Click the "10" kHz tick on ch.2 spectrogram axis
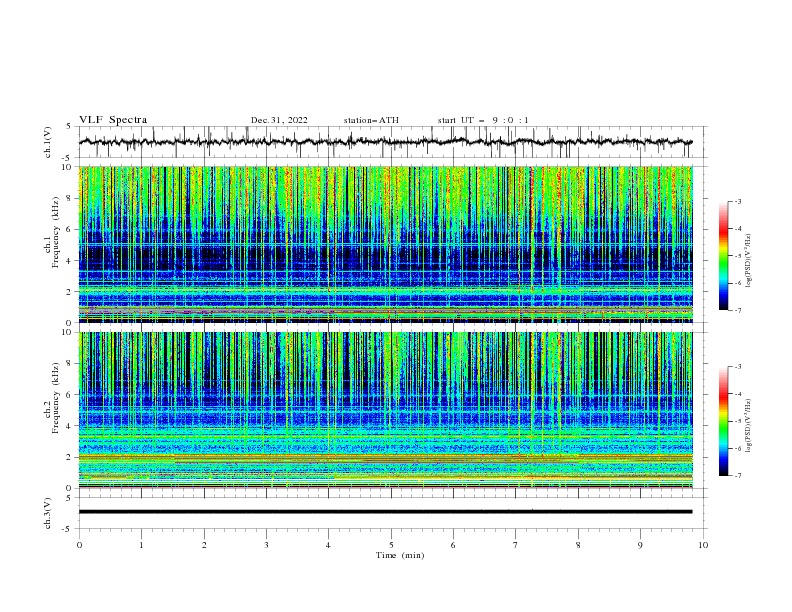The height and width of the screenshot is (612, 792). [x=68, y=332]
